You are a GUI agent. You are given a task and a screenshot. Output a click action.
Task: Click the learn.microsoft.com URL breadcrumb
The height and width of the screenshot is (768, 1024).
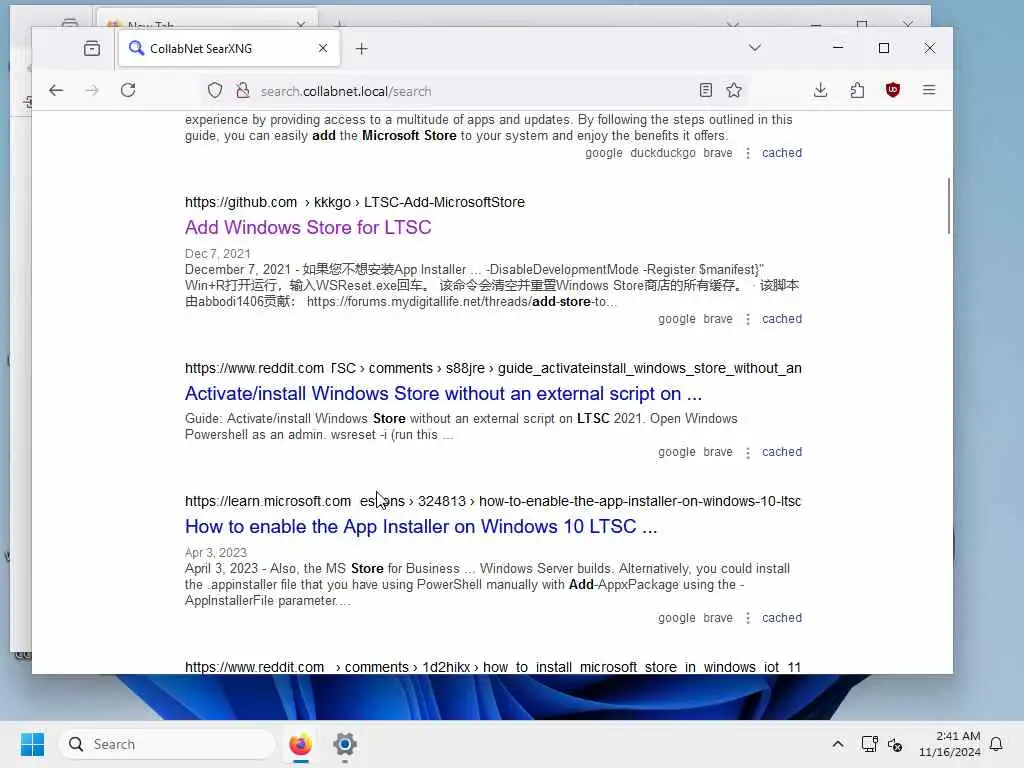pos(493,502)
